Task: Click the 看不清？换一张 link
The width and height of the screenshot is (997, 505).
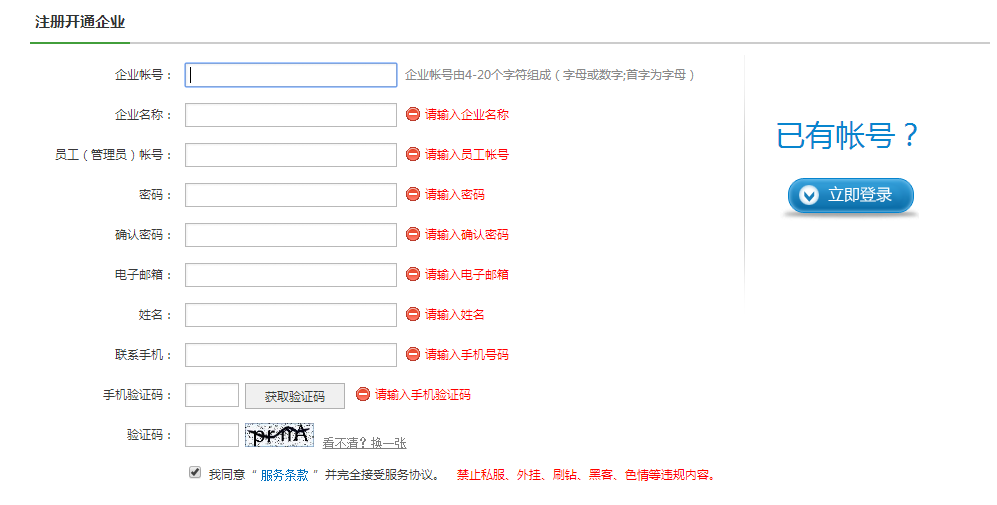Action: [364, 443]
